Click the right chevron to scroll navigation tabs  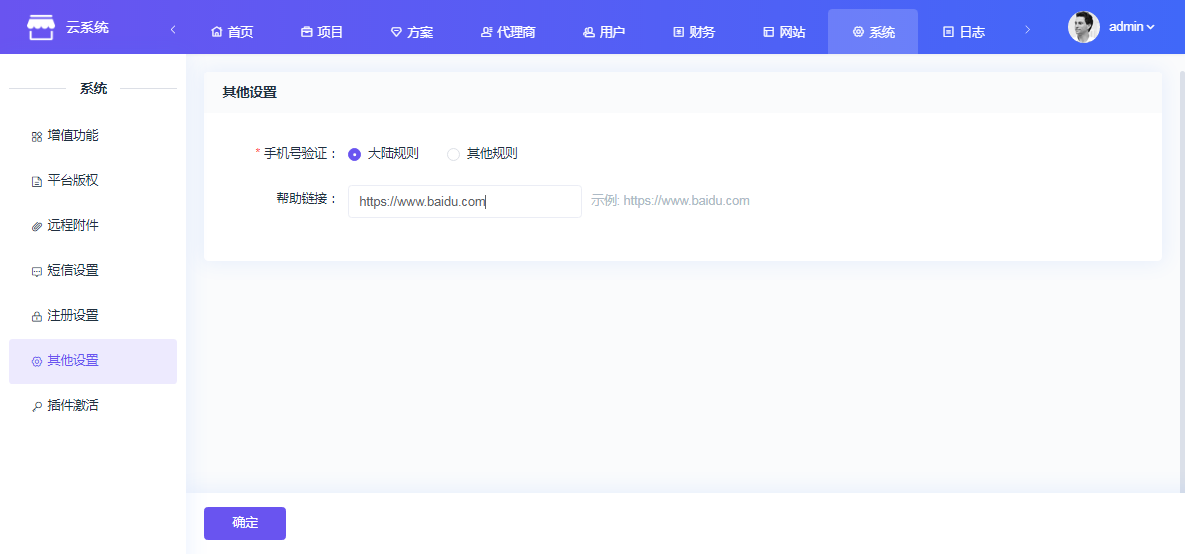pyautogui.click(x=1027, y=29)
